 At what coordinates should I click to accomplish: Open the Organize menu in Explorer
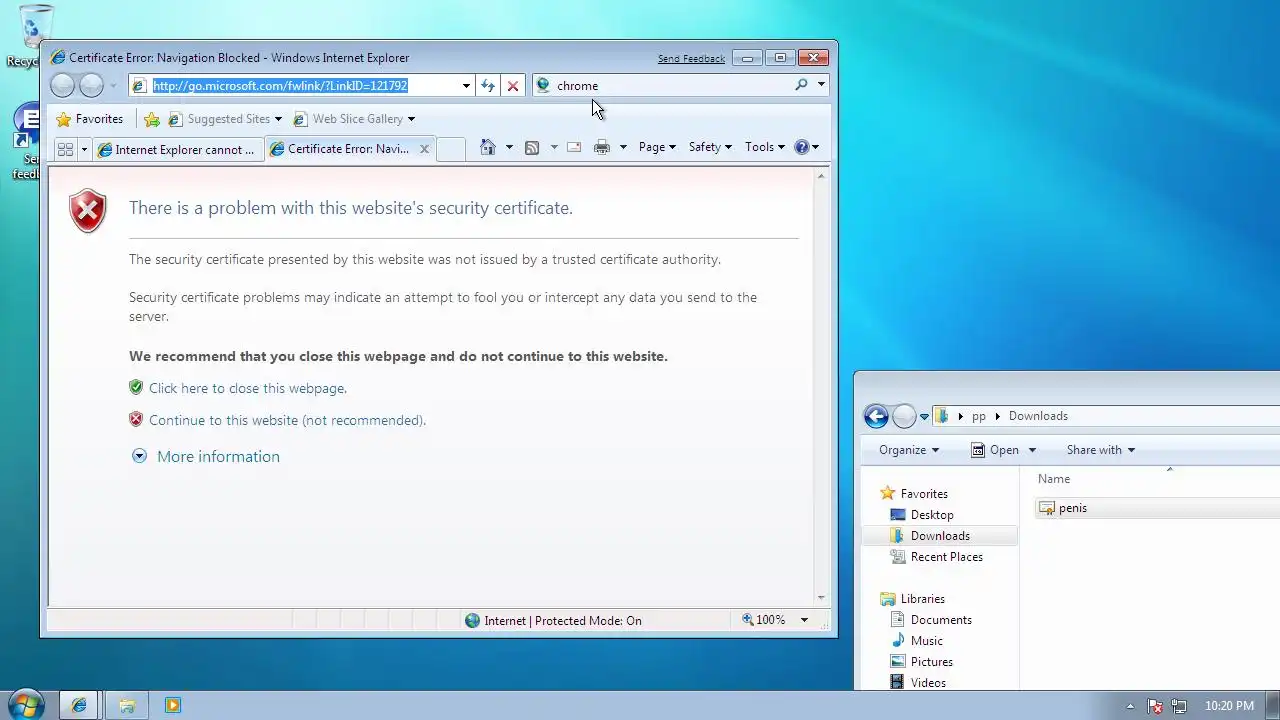coord(909,450)
